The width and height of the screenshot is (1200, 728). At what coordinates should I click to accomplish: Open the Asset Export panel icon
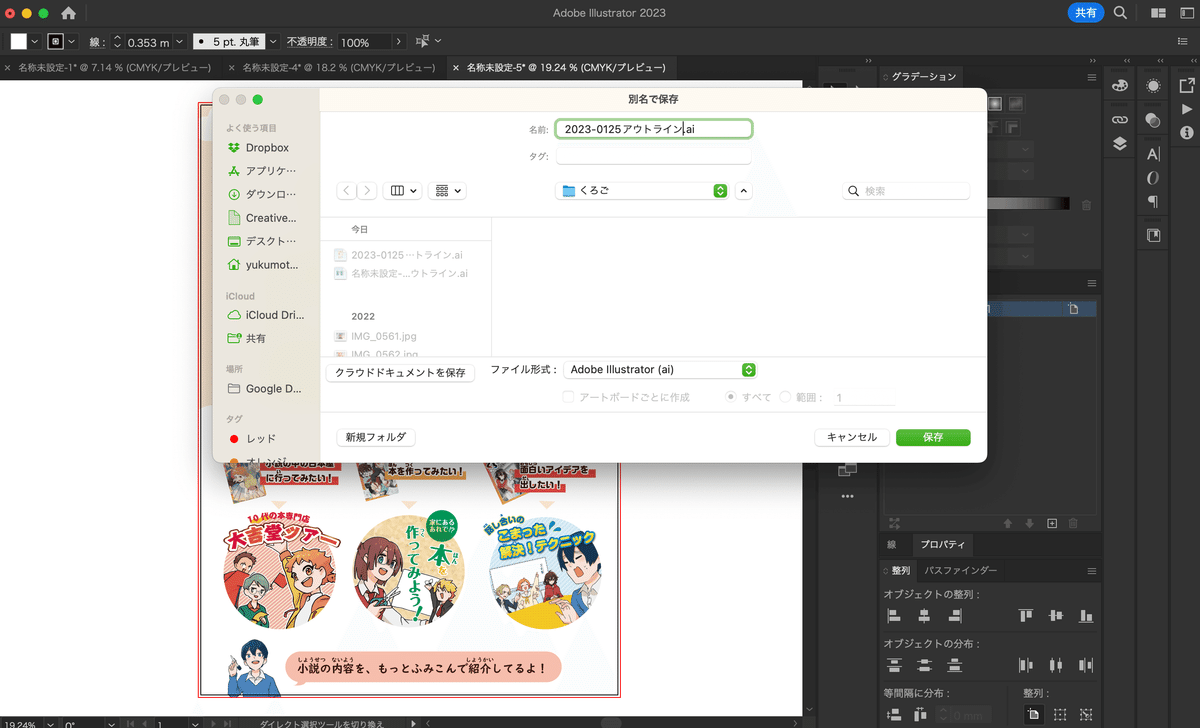click(x=1187, y=86)
